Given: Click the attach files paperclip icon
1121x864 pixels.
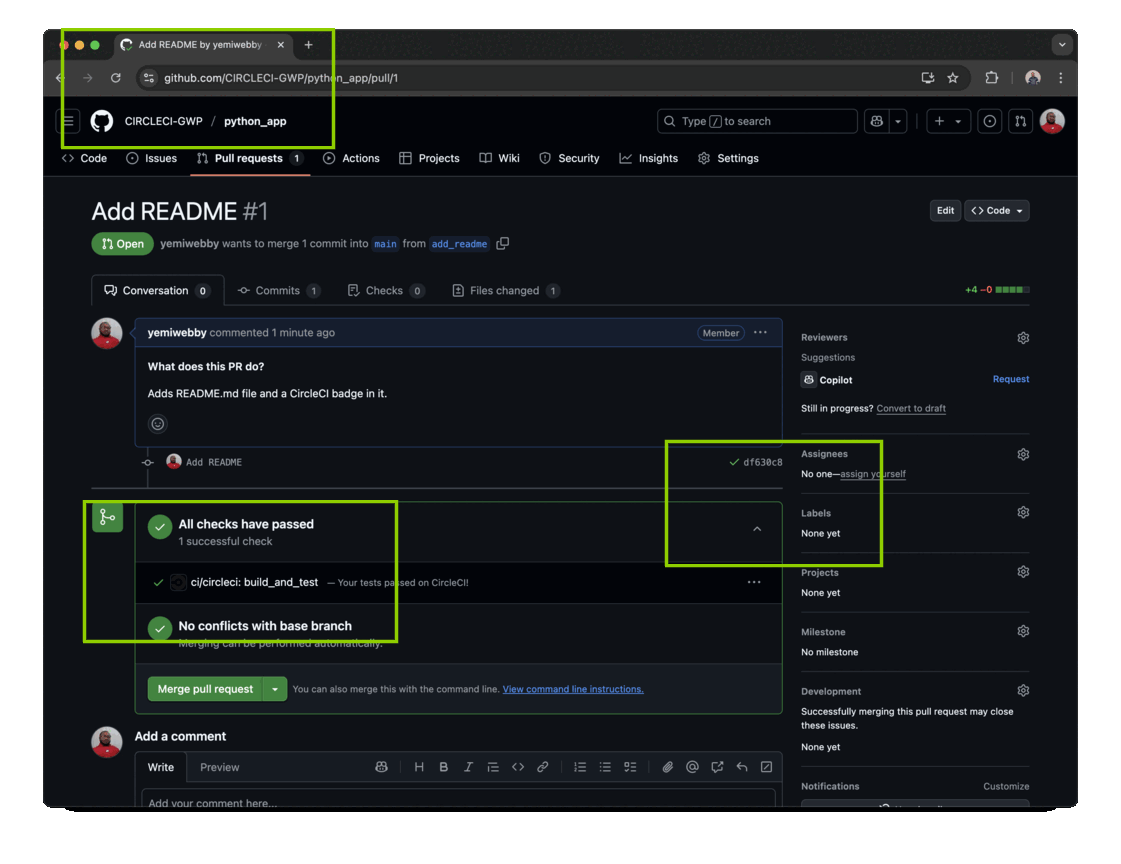Looking at the screenshot, I should click(667, 767).
